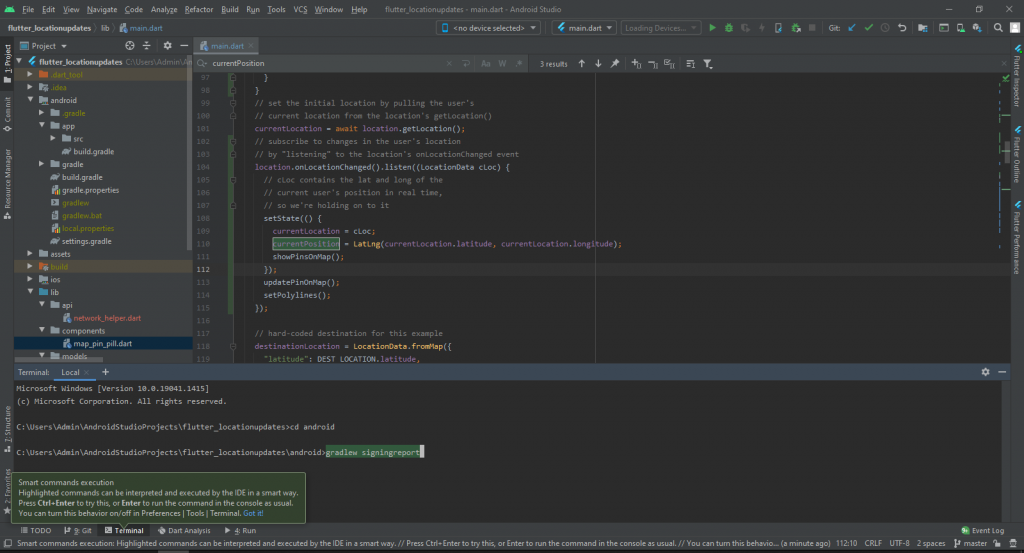Hide the Project panel
This screenshot has height=553, width=1024.
[x=184, y=46]
